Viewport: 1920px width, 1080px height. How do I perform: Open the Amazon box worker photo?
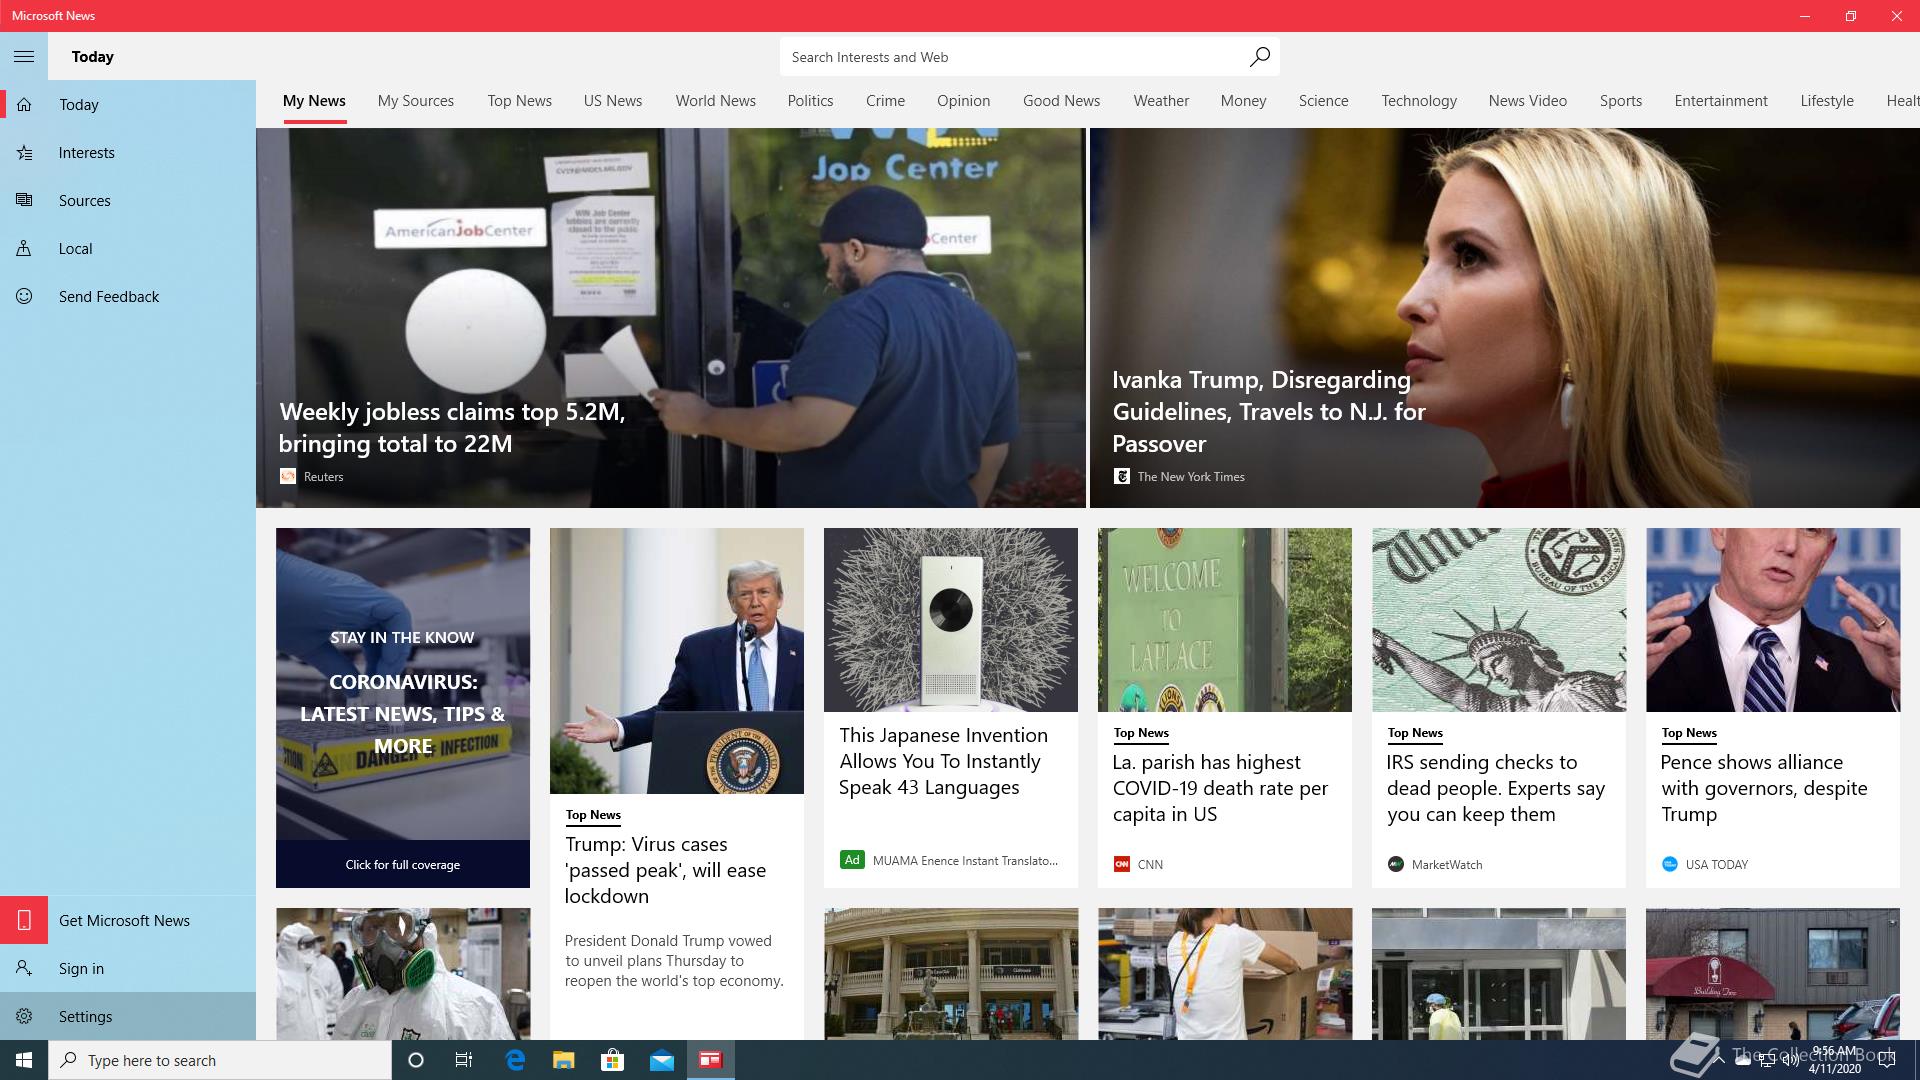tap(1225, 974)
